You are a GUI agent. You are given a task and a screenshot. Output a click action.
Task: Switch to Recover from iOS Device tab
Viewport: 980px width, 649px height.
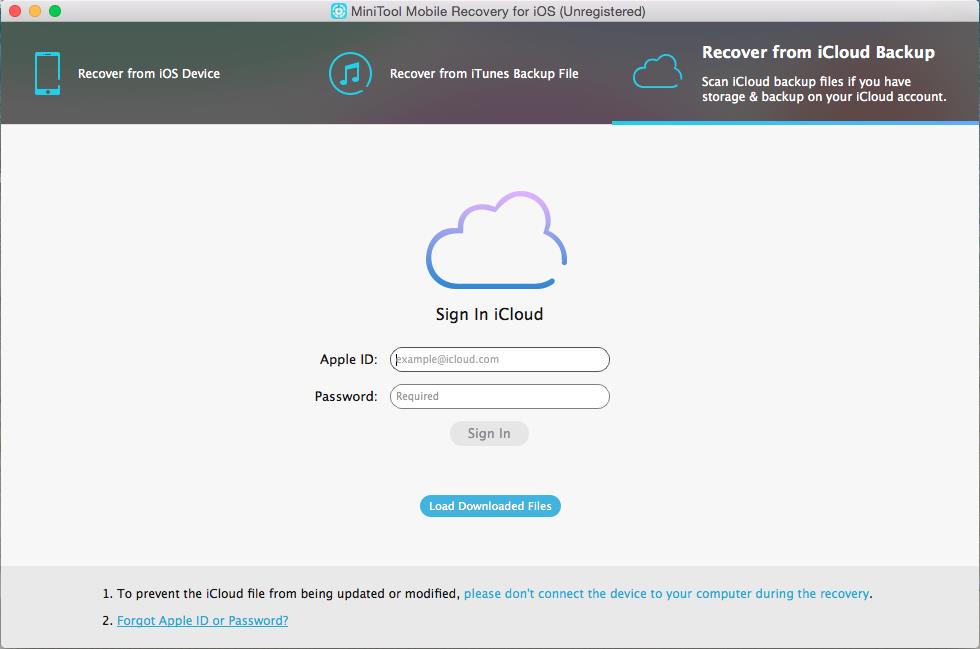[149, 74]
